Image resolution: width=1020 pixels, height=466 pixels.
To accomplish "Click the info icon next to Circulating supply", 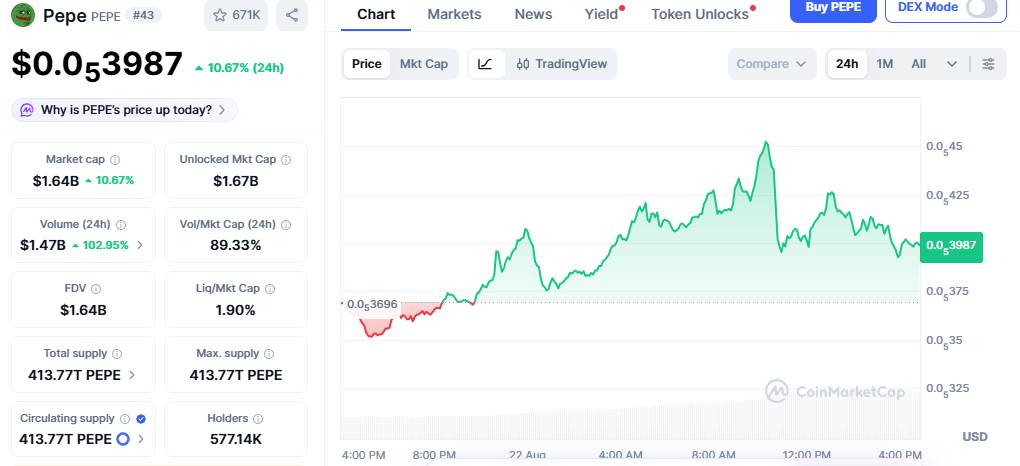I will click(125, 418).
